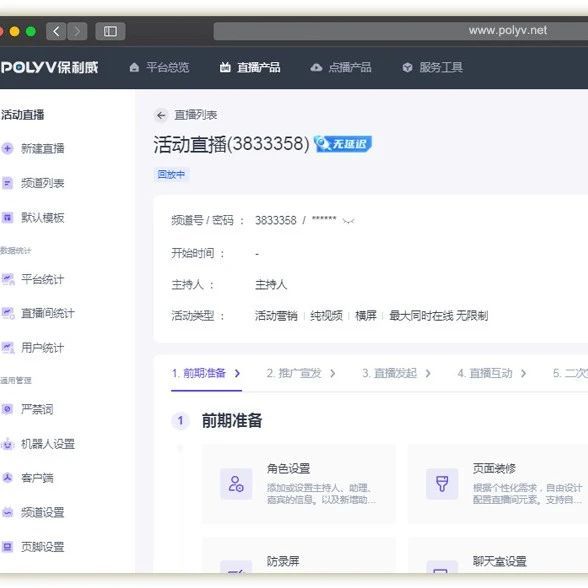Image resolution: width=588 pixels, height=588 pixels.
Task: Click the 默认模板 template icon
Action: (x=8, y=218)
